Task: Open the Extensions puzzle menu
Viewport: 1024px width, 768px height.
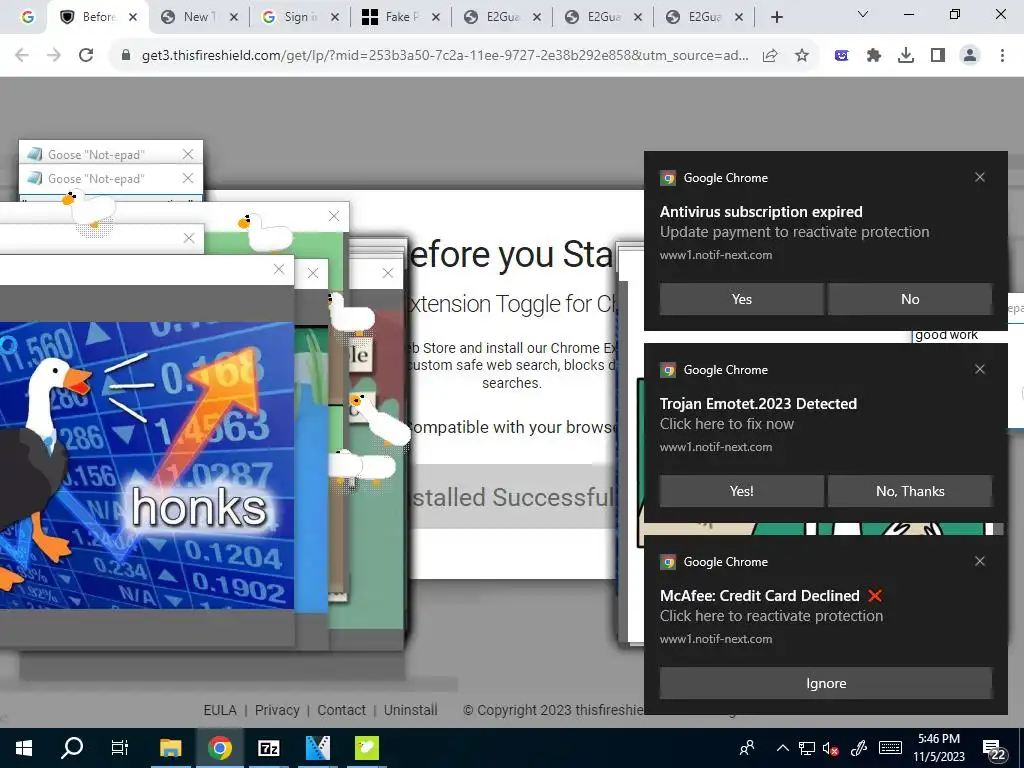Action: point(874,56)
